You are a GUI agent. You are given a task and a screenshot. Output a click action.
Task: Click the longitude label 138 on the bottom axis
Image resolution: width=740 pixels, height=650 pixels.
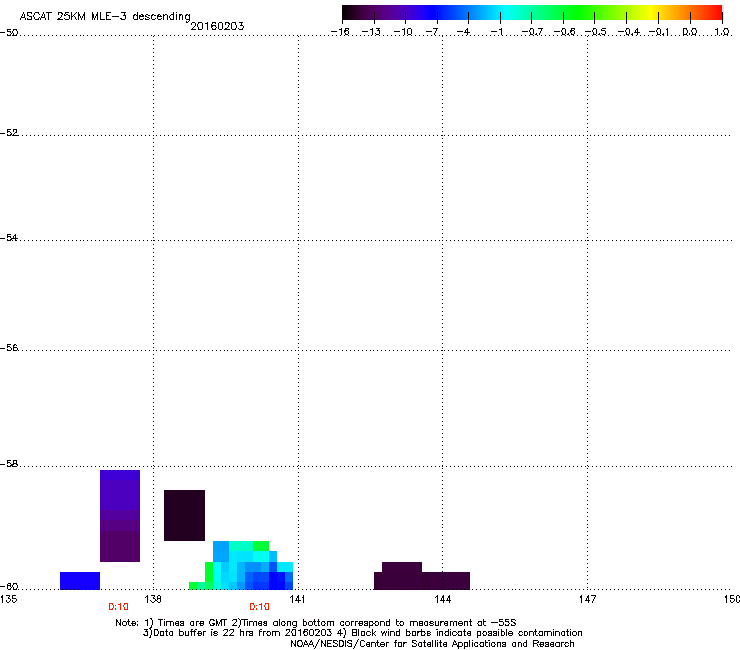coord(153,599)
